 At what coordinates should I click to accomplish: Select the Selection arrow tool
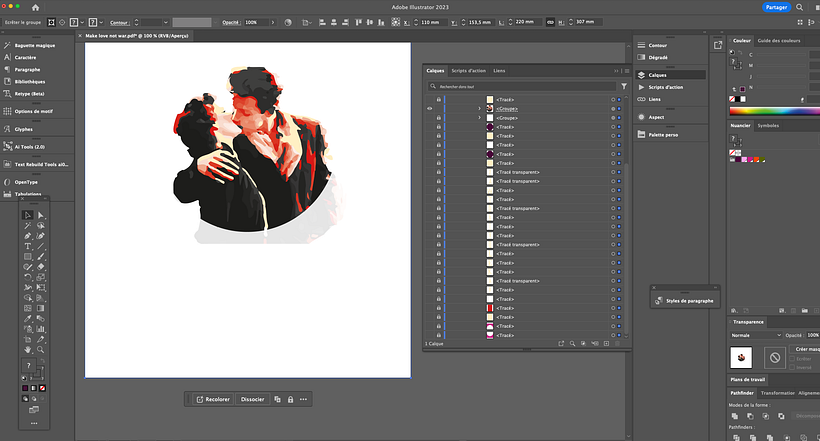click(x=27, y=215)
